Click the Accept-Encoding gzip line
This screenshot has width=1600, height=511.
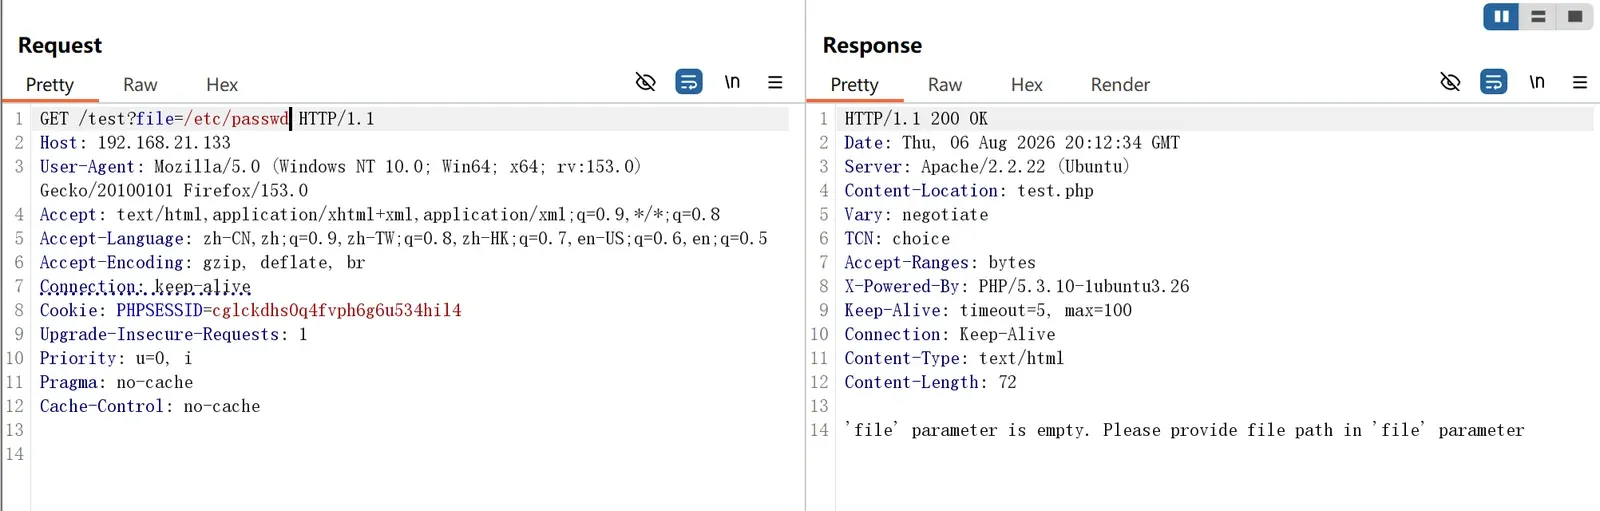tap(202, 263)
